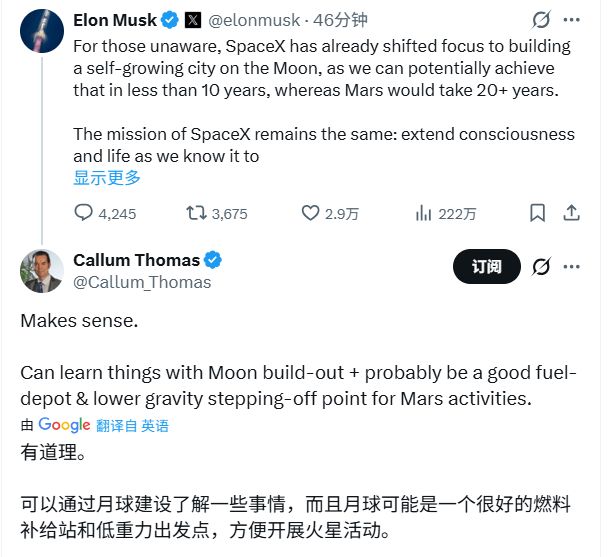Open more options on Callum Thomas's tweet
This screenshot has width=610, height=557.
tap(572, 266)
